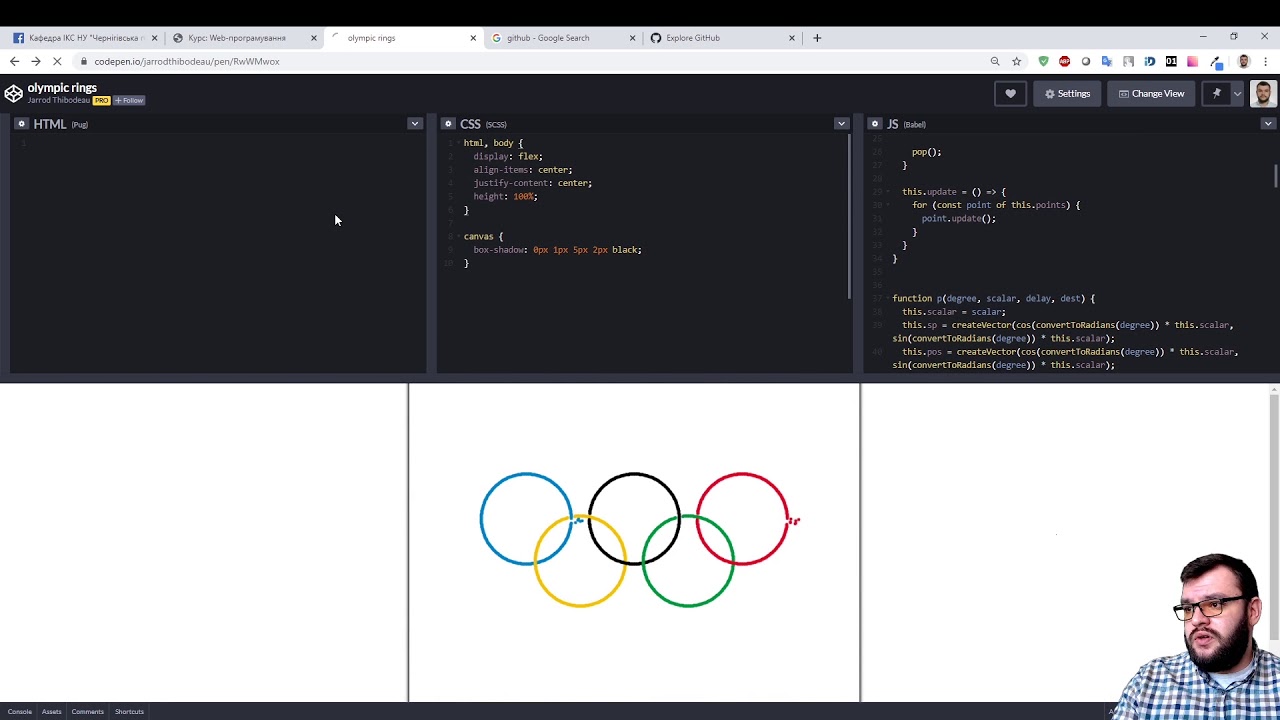Expand the CSS panel dropdown menu
The height and width of the screenshot is (720, 1280).
841,124
